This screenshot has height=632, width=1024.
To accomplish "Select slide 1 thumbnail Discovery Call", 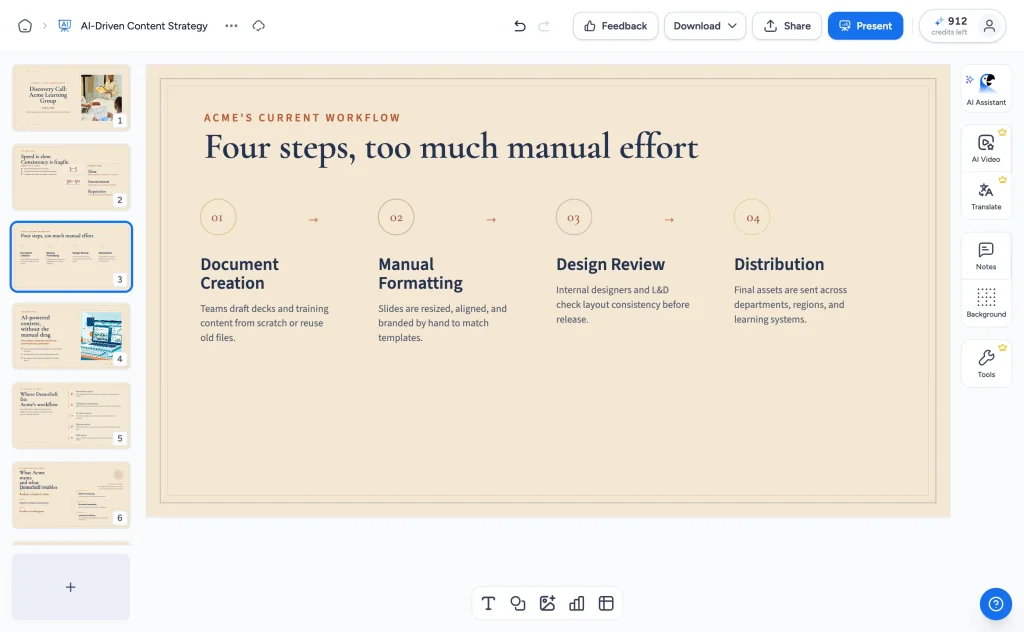I will click(71, 97).
